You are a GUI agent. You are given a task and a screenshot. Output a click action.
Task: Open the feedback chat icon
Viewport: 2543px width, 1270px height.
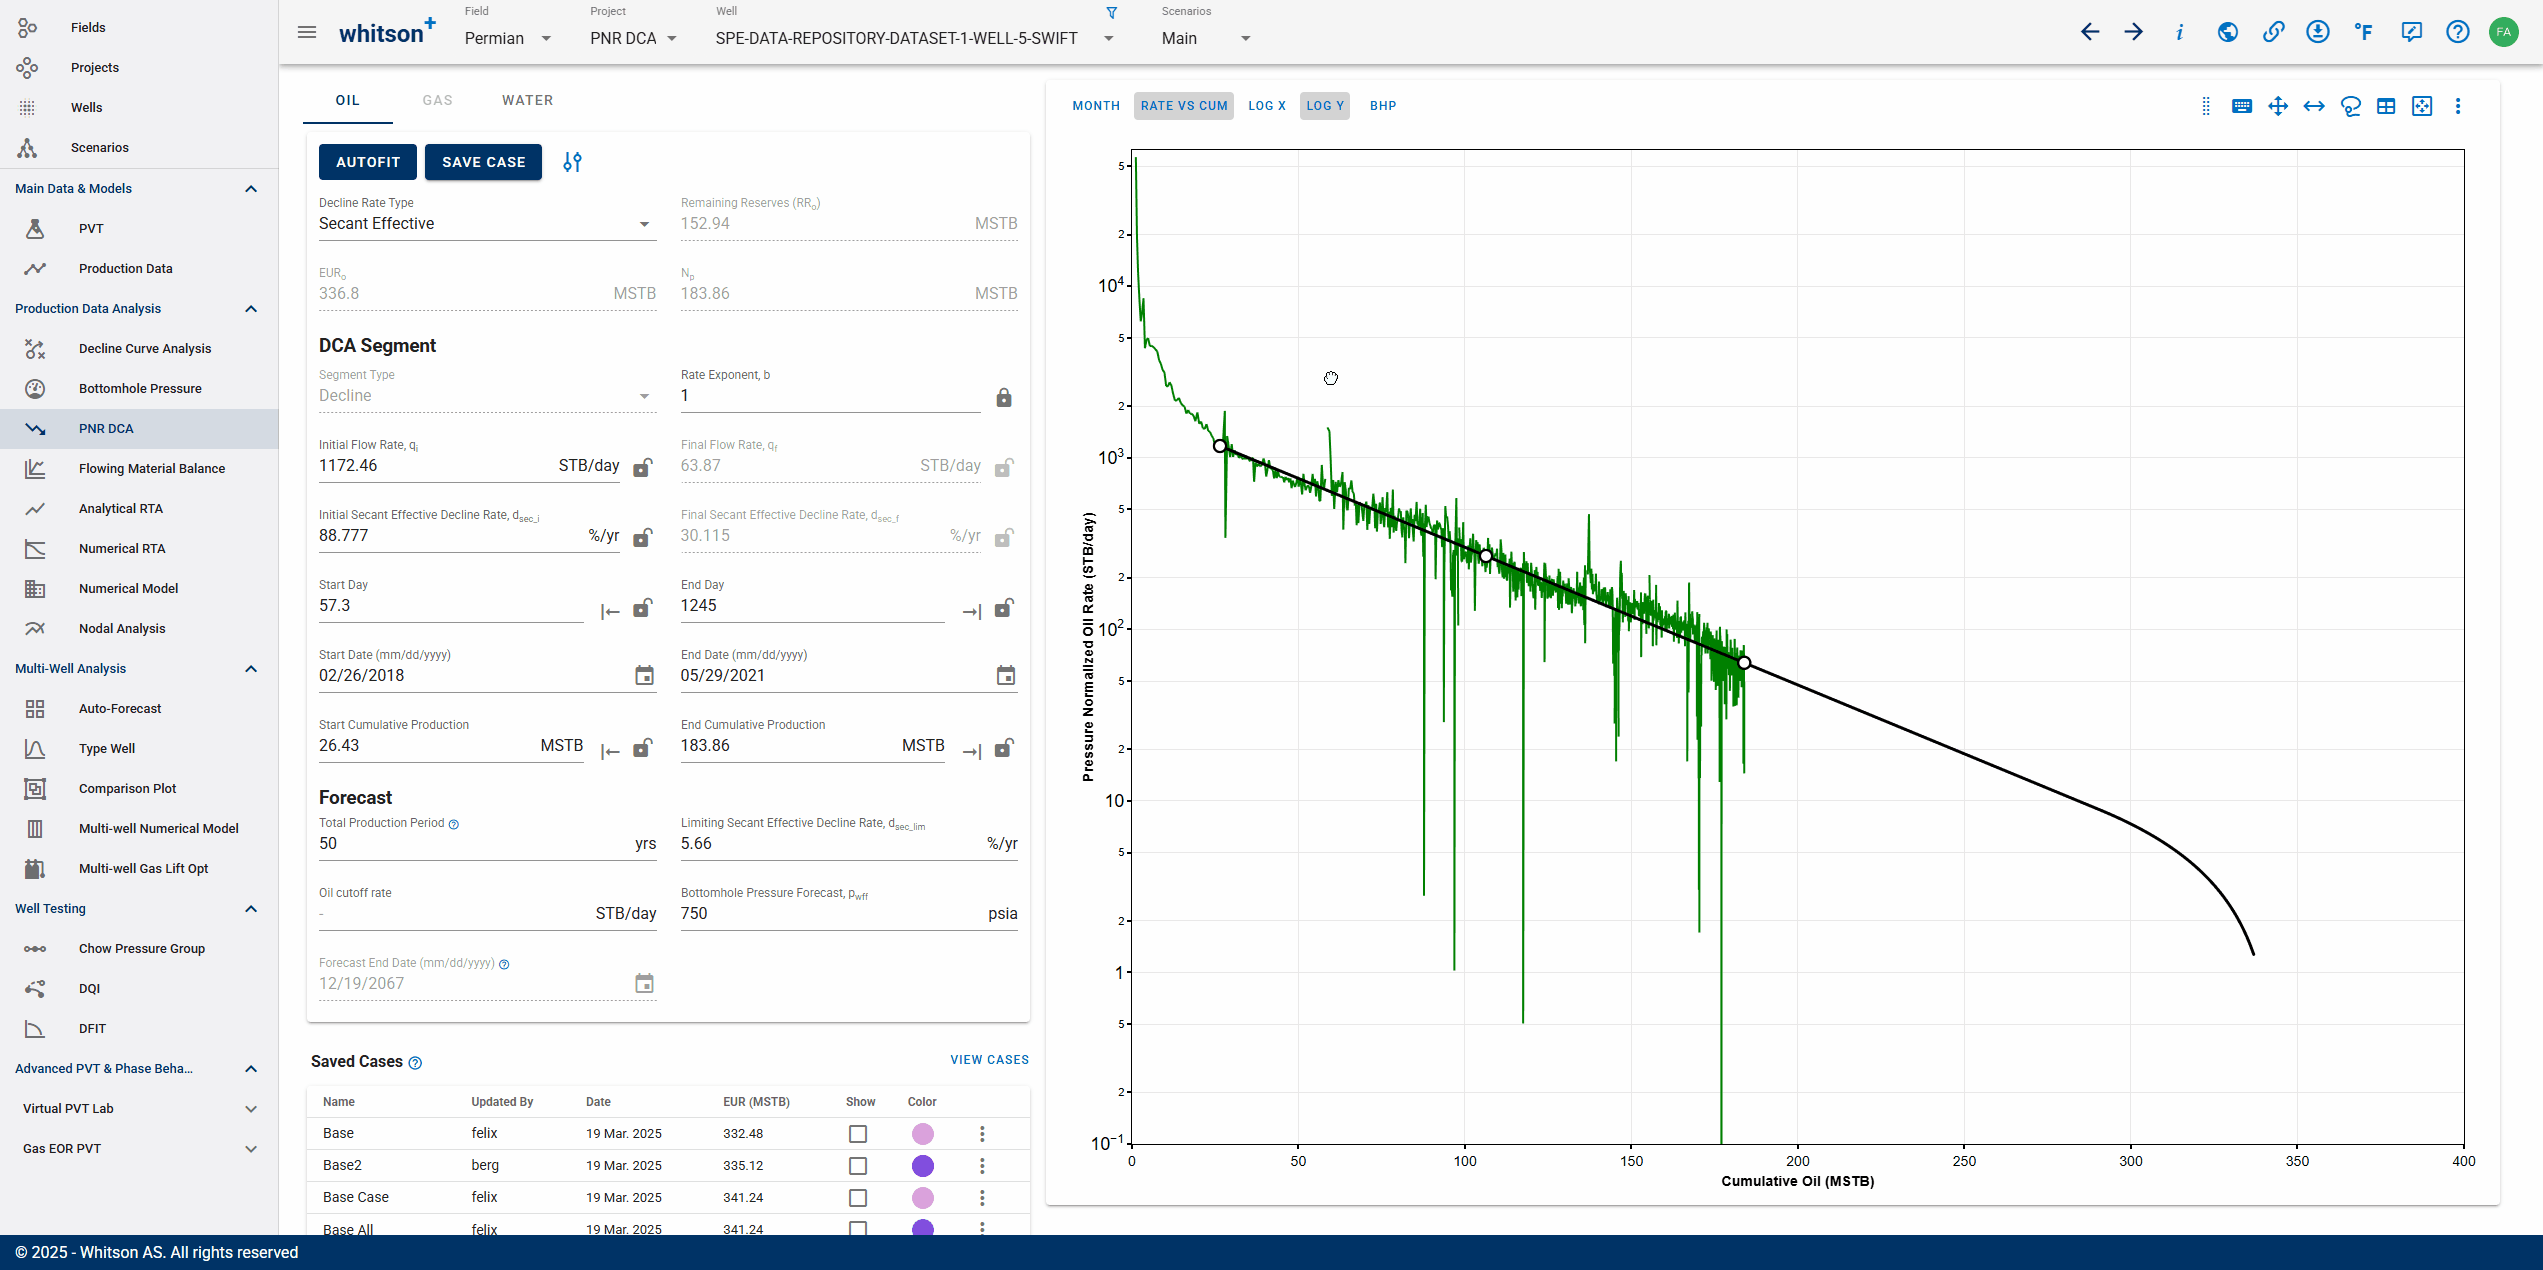tap(2411, 32)
